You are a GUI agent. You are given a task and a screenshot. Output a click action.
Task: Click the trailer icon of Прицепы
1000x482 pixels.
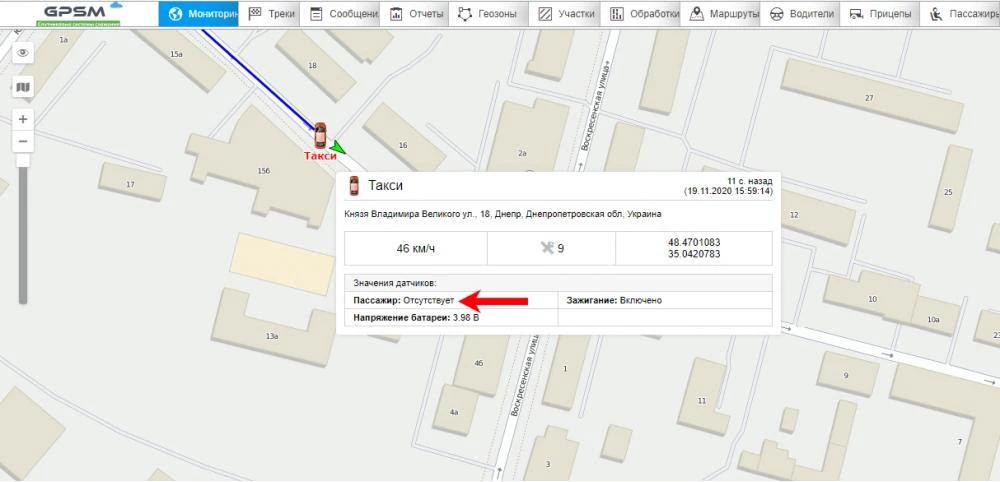point(857,14)
